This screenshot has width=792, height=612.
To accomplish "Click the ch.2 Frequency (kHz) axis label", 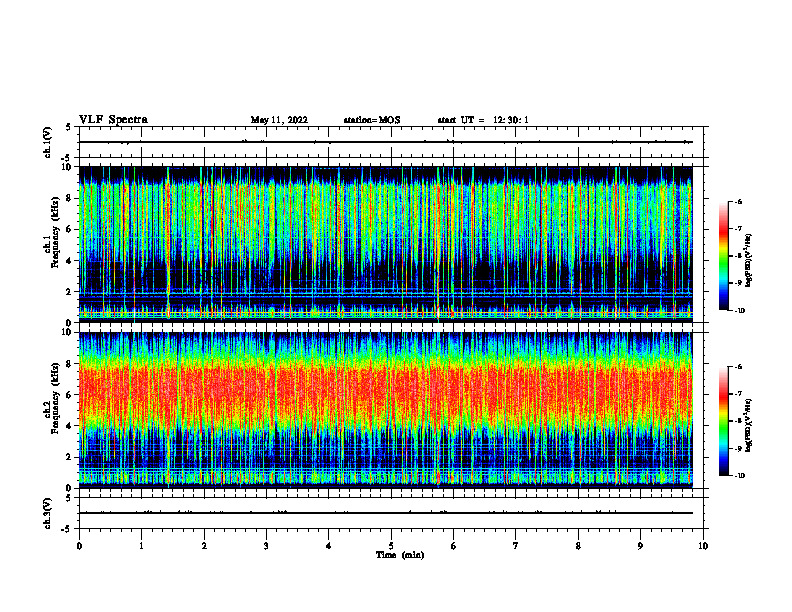I will pos(51,398).
